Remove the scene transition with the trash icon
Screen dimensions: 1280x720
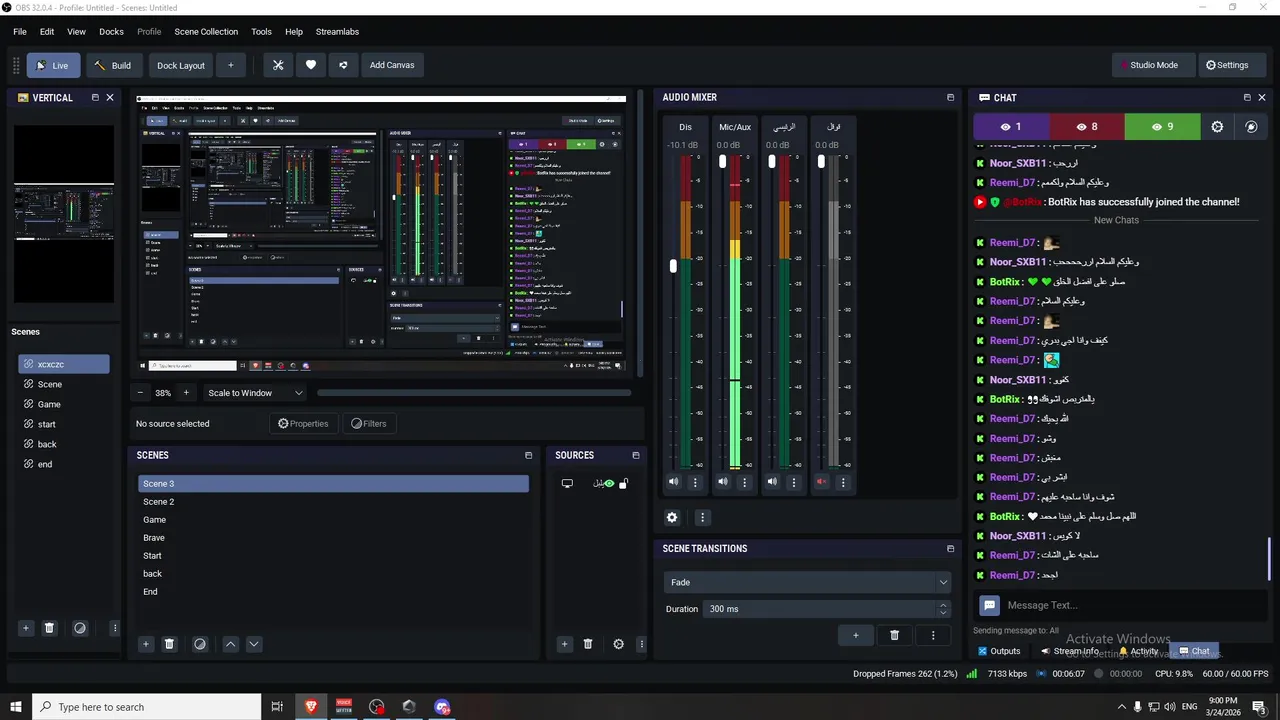[894, 635]
